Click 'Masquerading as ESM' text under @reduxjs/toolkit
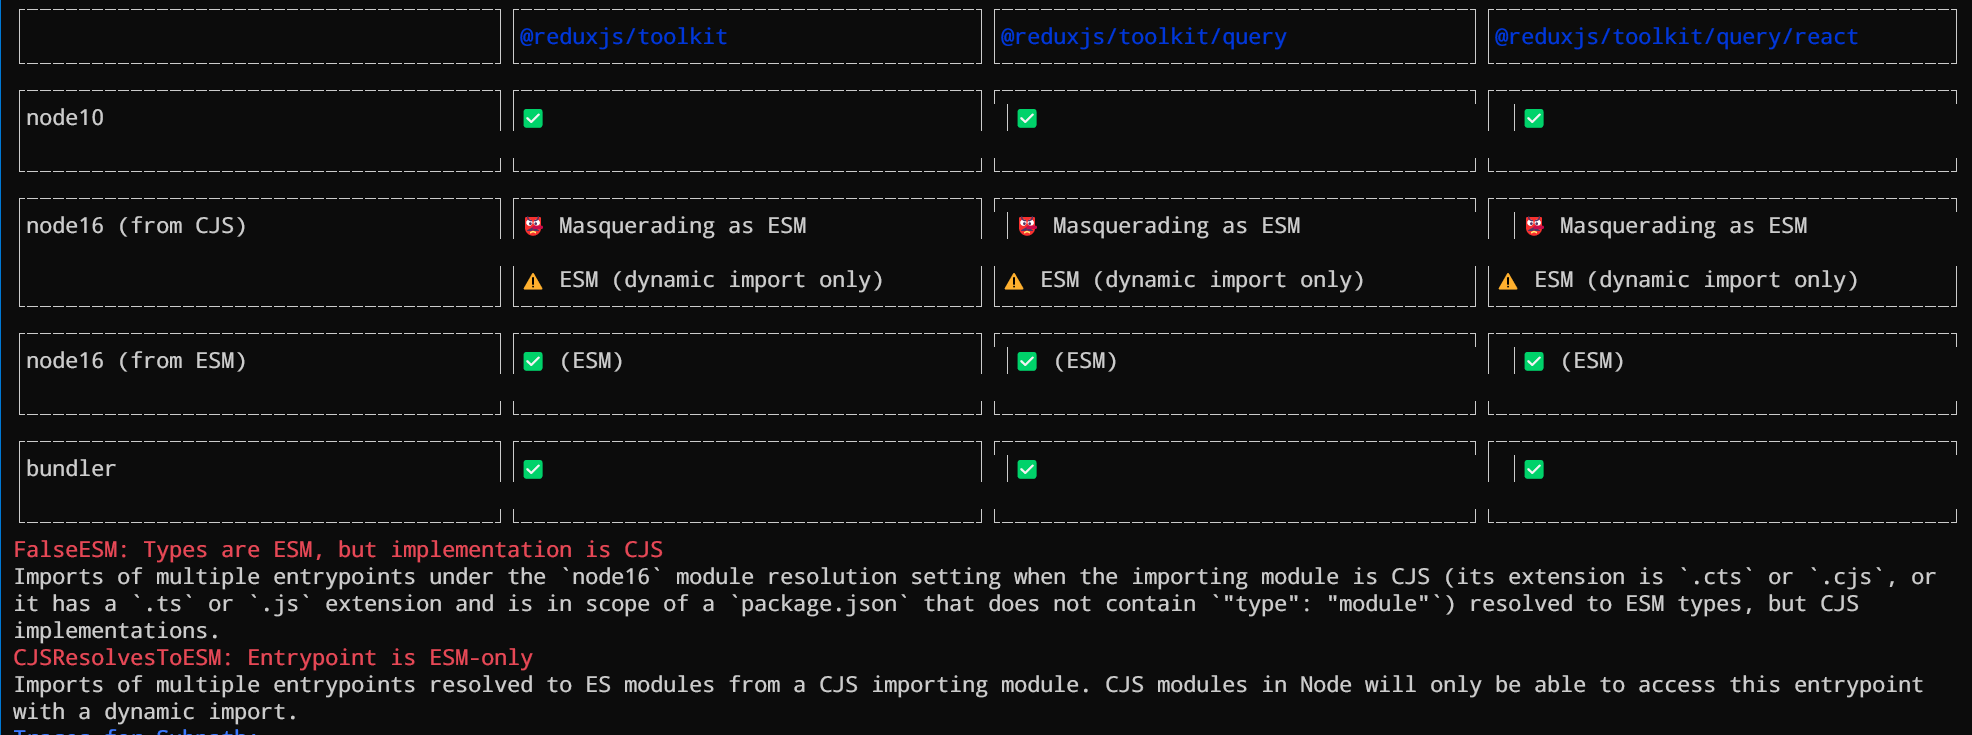 [x=682, y=226]
